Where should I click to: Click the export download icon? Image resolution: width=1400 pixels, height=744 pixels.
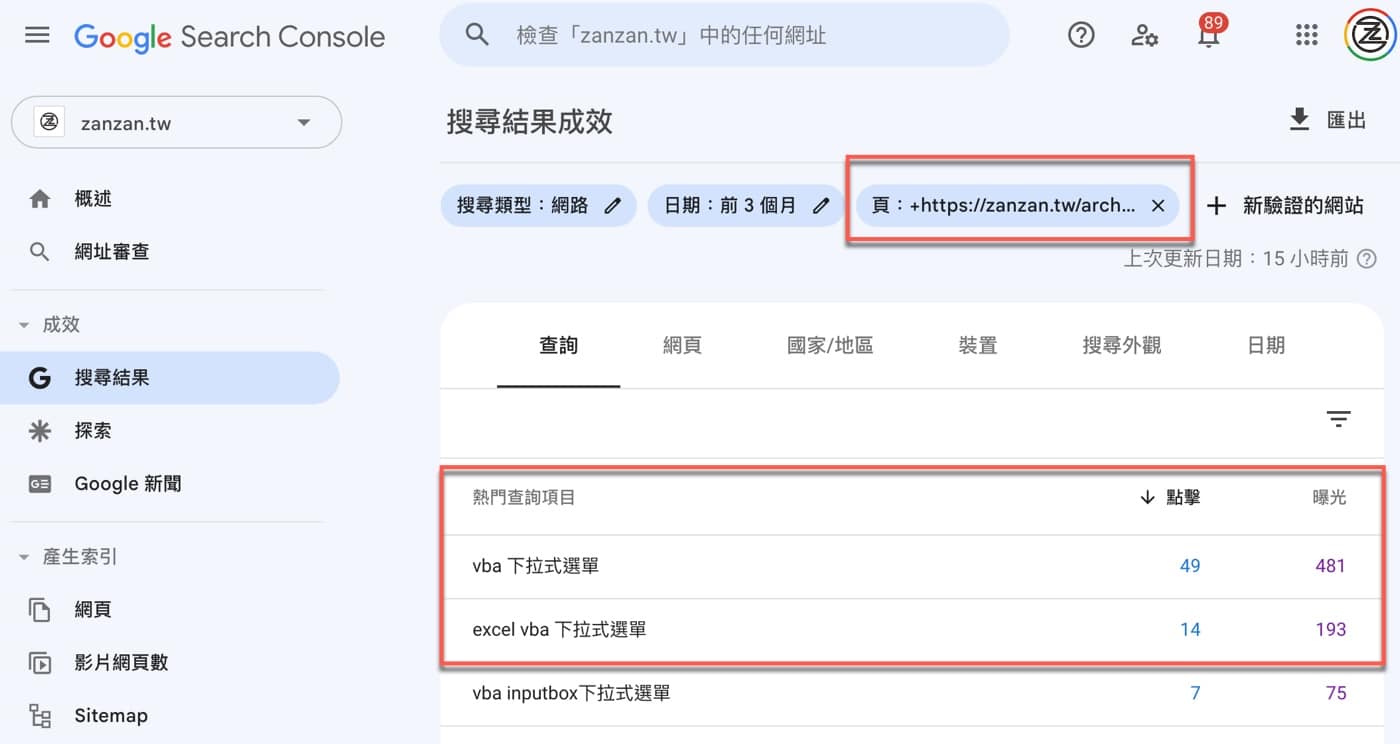point(1299,120)
